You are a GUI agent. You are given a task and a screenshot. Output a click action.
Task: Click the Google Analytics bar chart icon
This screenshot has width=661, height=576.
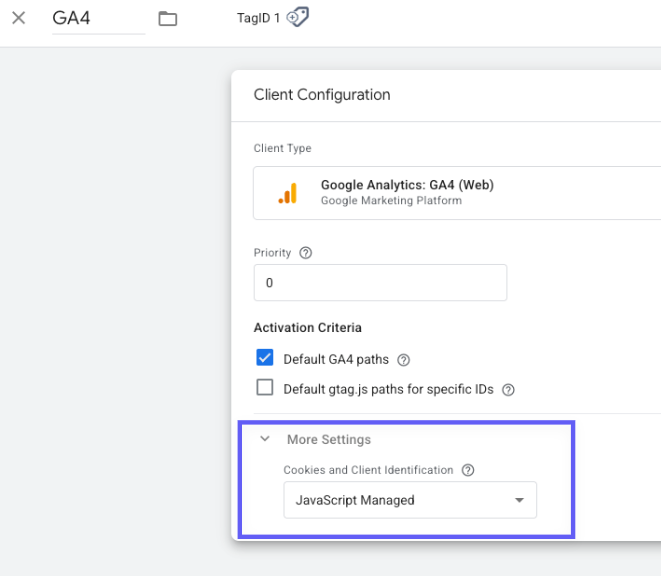[288, 193]
